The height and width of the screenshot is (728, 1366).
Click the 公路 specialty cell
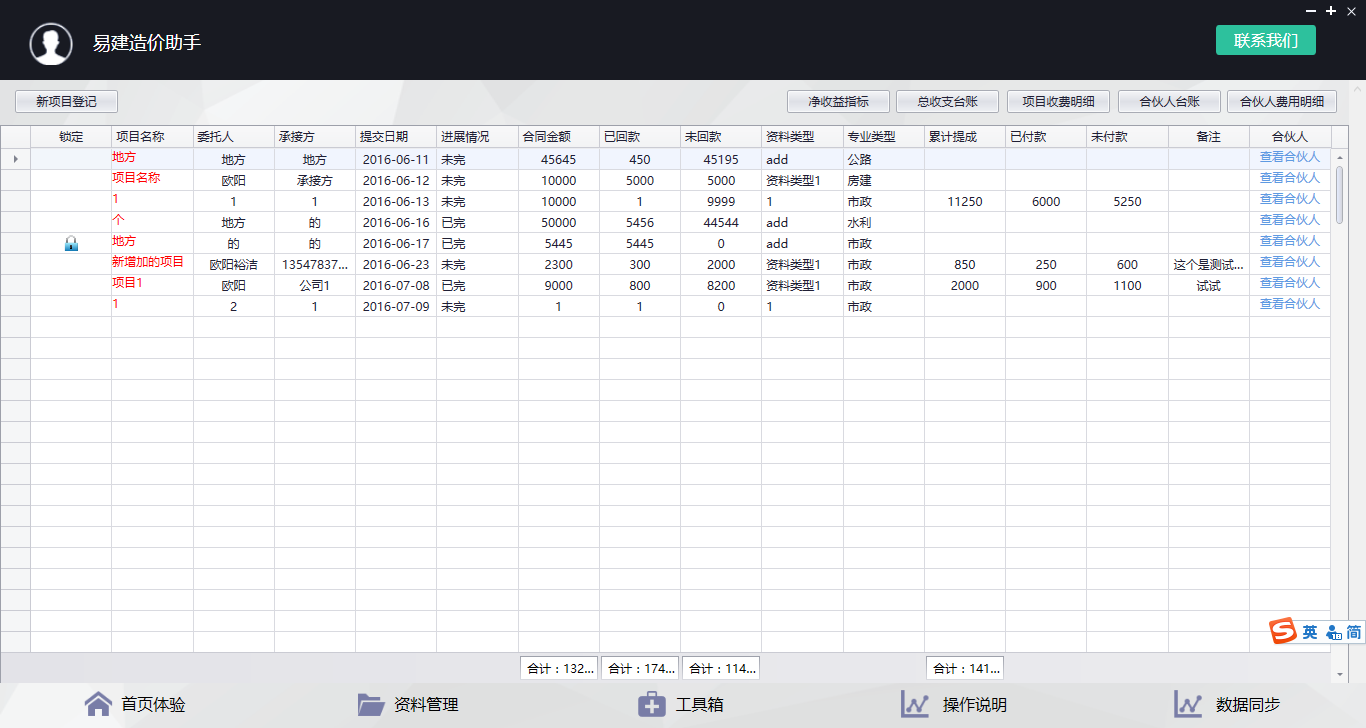[x=884, y=160]
